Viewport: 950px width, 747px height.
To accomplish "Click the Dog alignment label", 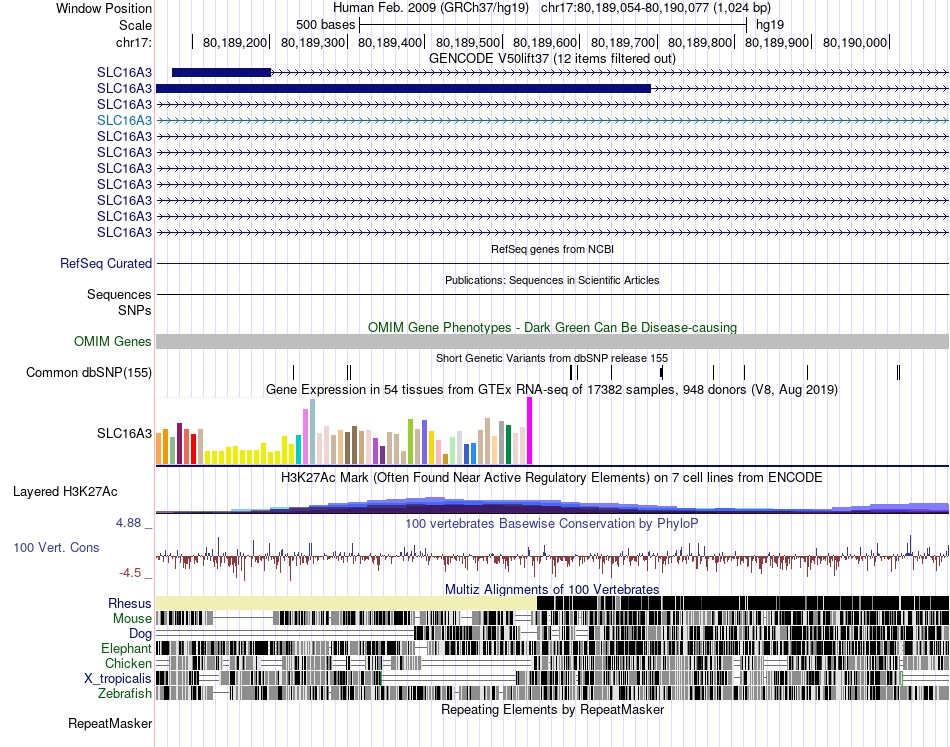I will tap(140, 634).
